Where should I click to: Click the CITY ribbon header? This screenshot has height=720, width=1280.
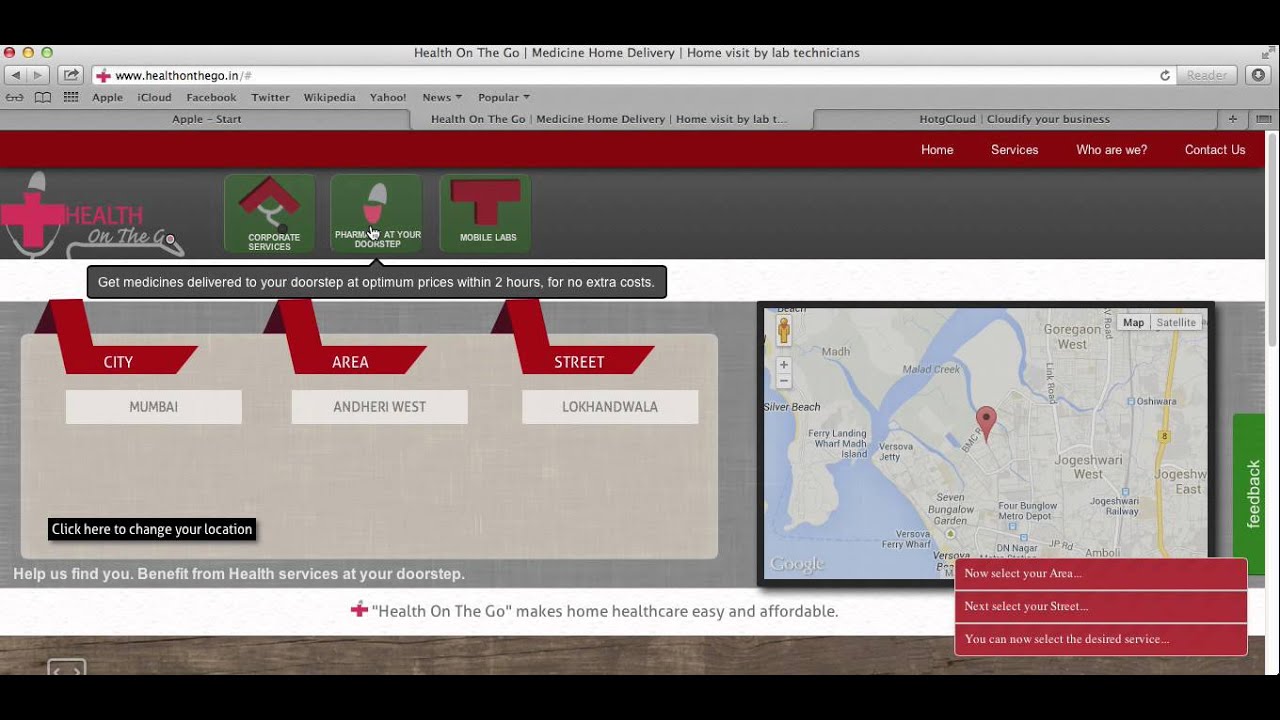click(118, 362)
